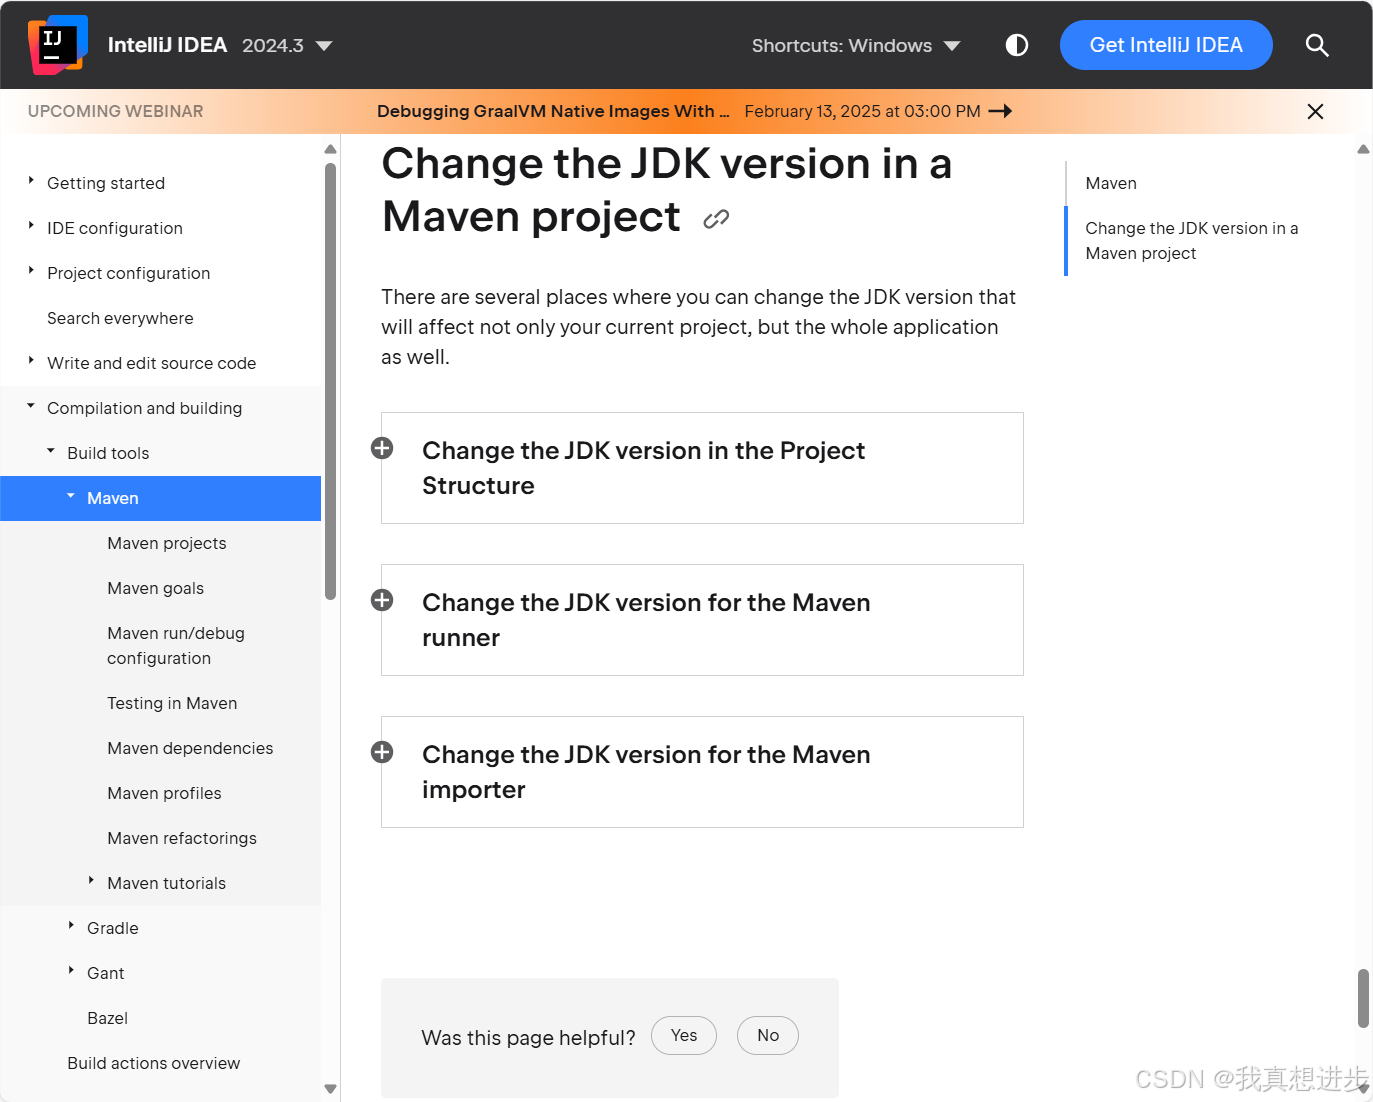Expand plus icon for Project Structure section
The image size is (1373, 1102).
[x=382, y=448]
